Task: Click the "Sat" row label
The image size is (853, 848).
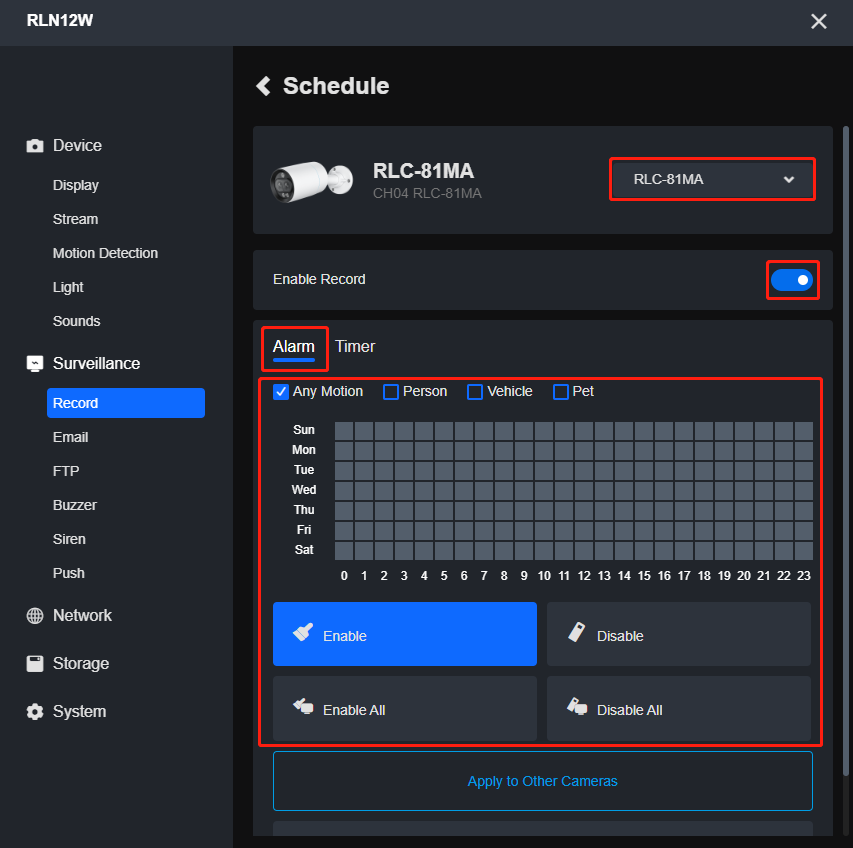Action: (304, 550)
